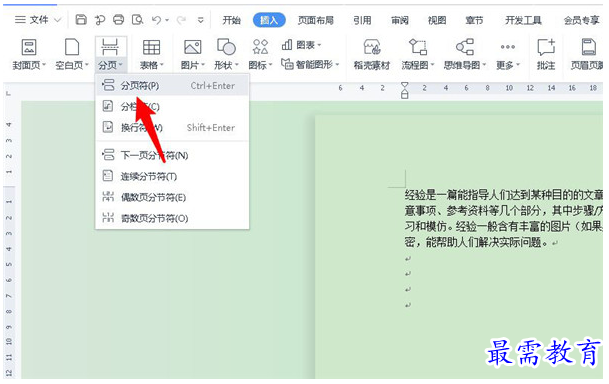This screenshot has height=384, width=609.
Task: Switch to the 页面布局 tab
Action: click(316, 20)
